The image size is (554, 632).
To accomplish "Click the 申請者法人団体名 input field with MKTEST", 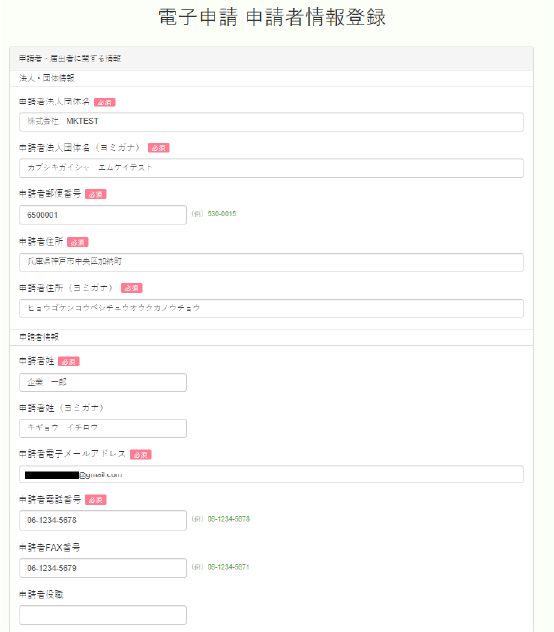I will (x=271, y=122).
